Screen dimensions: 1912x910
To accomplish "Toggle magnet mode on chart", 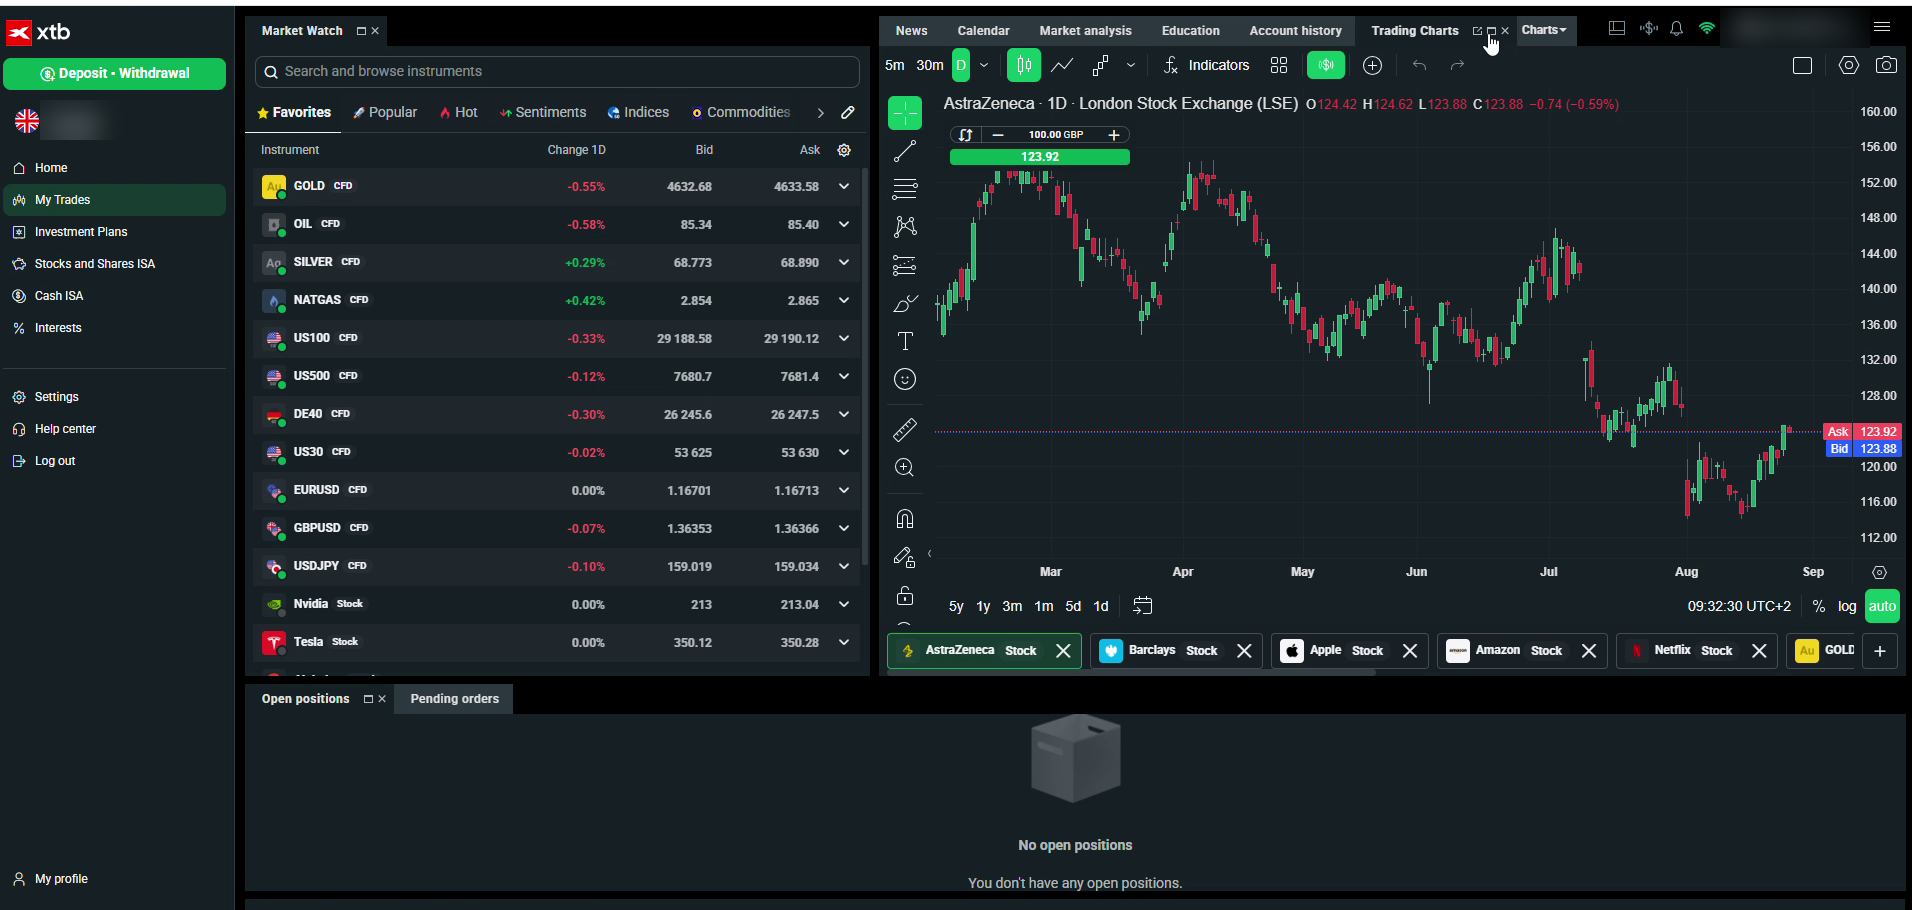I will (905, 519).
